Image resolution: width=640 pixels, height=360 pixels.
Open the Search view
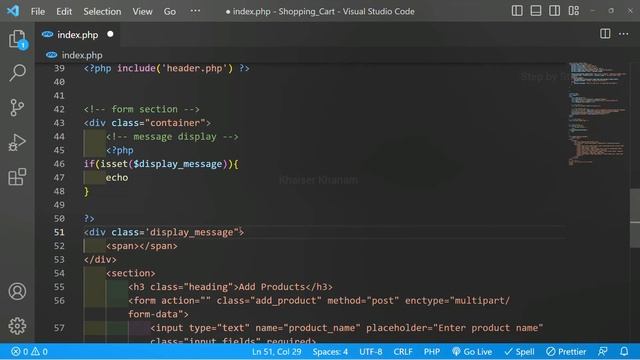coord(17,73)
